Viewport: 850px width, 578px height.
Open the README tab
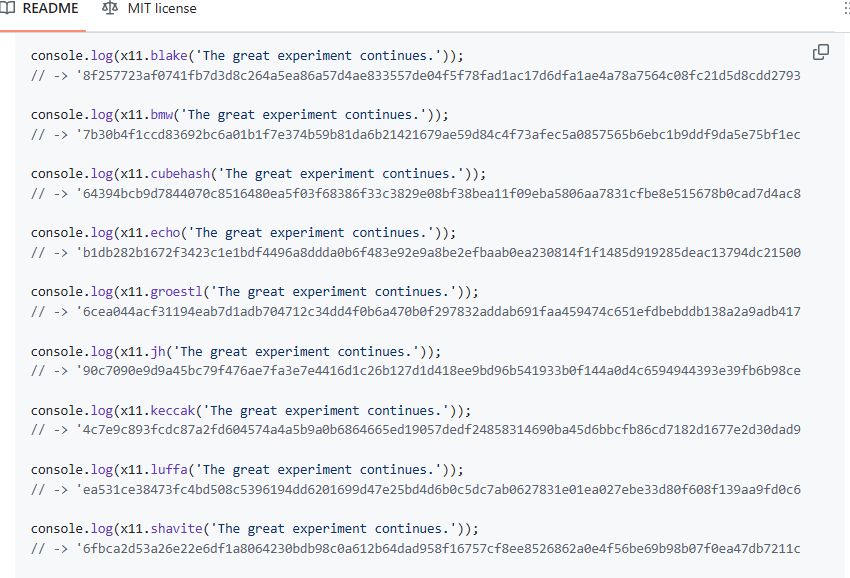tap(39, 9)
